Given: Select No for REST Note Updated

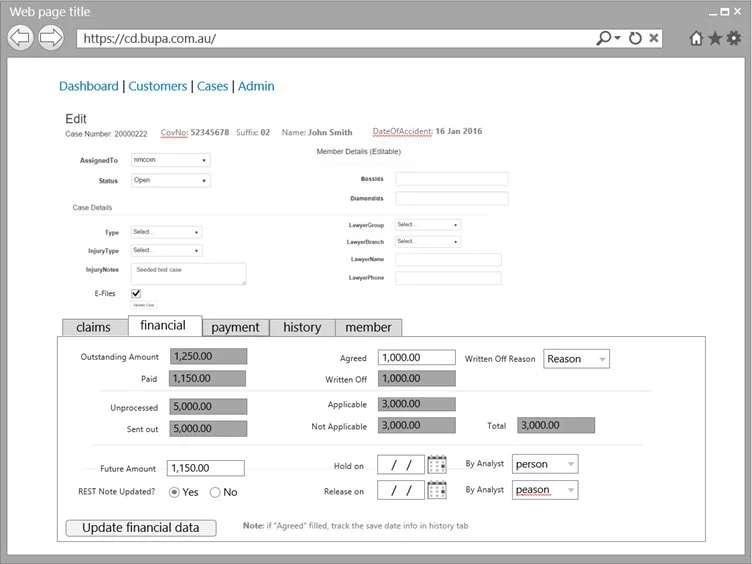Looking at the screenshot, I should point(215,492).
